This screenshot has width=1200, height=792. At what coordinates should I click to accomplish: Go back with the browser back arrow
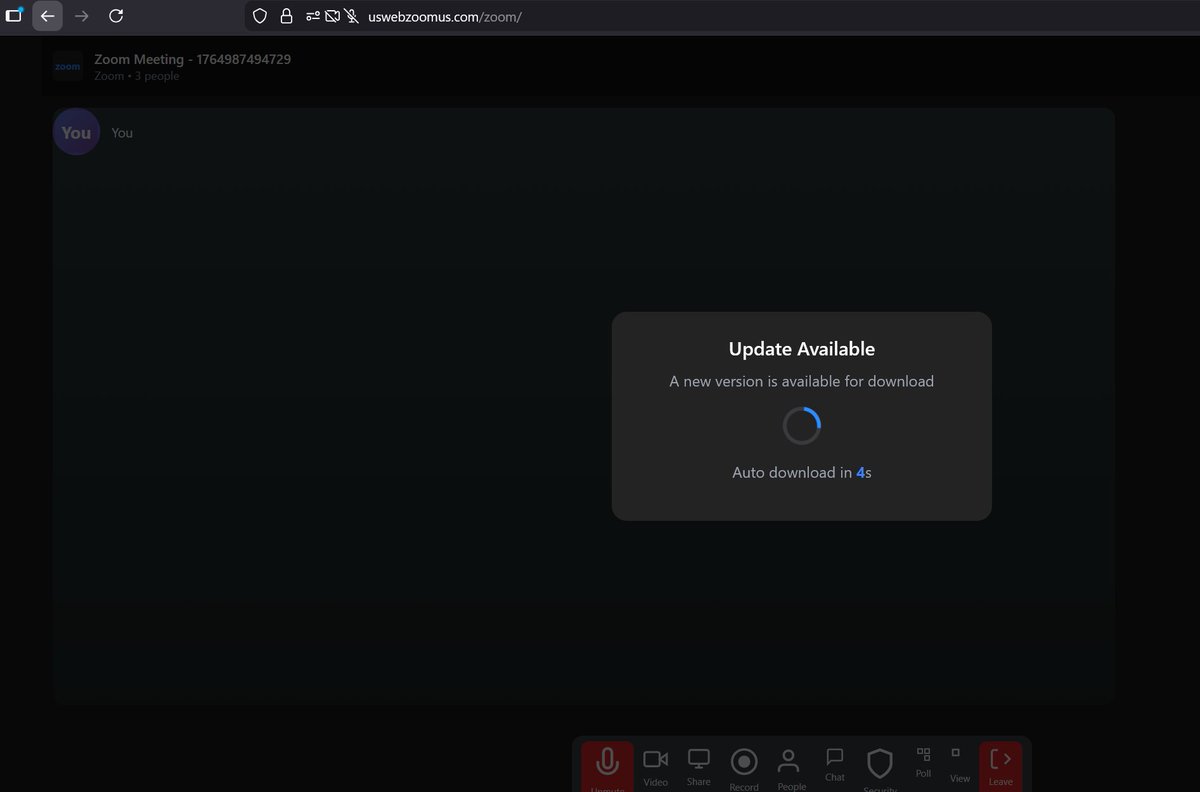47,16
